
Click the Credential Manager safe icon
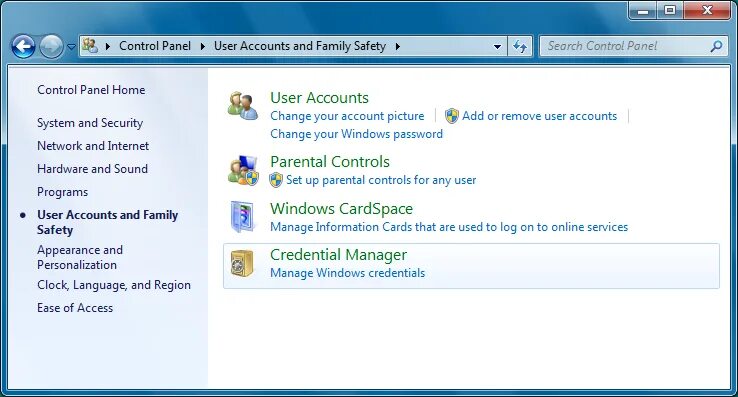[x=242, y=263]
